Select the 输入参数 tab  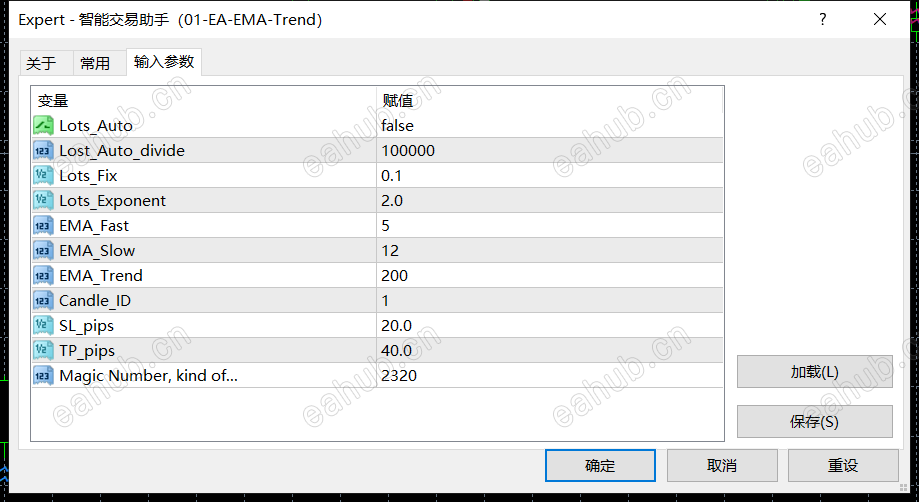pyautogui.click(x=164, y=62)
